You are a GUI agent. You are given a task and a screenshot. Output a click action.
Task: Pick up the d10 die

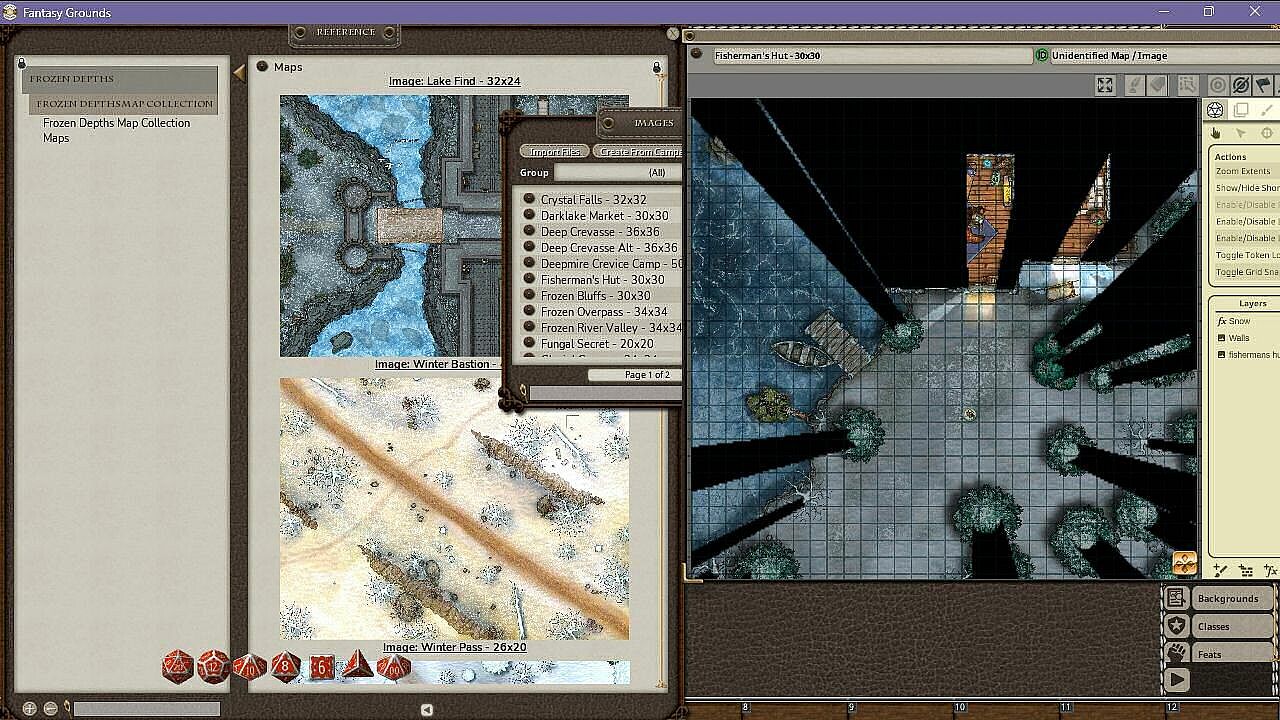pyautogui.click(x=249, y=667)
